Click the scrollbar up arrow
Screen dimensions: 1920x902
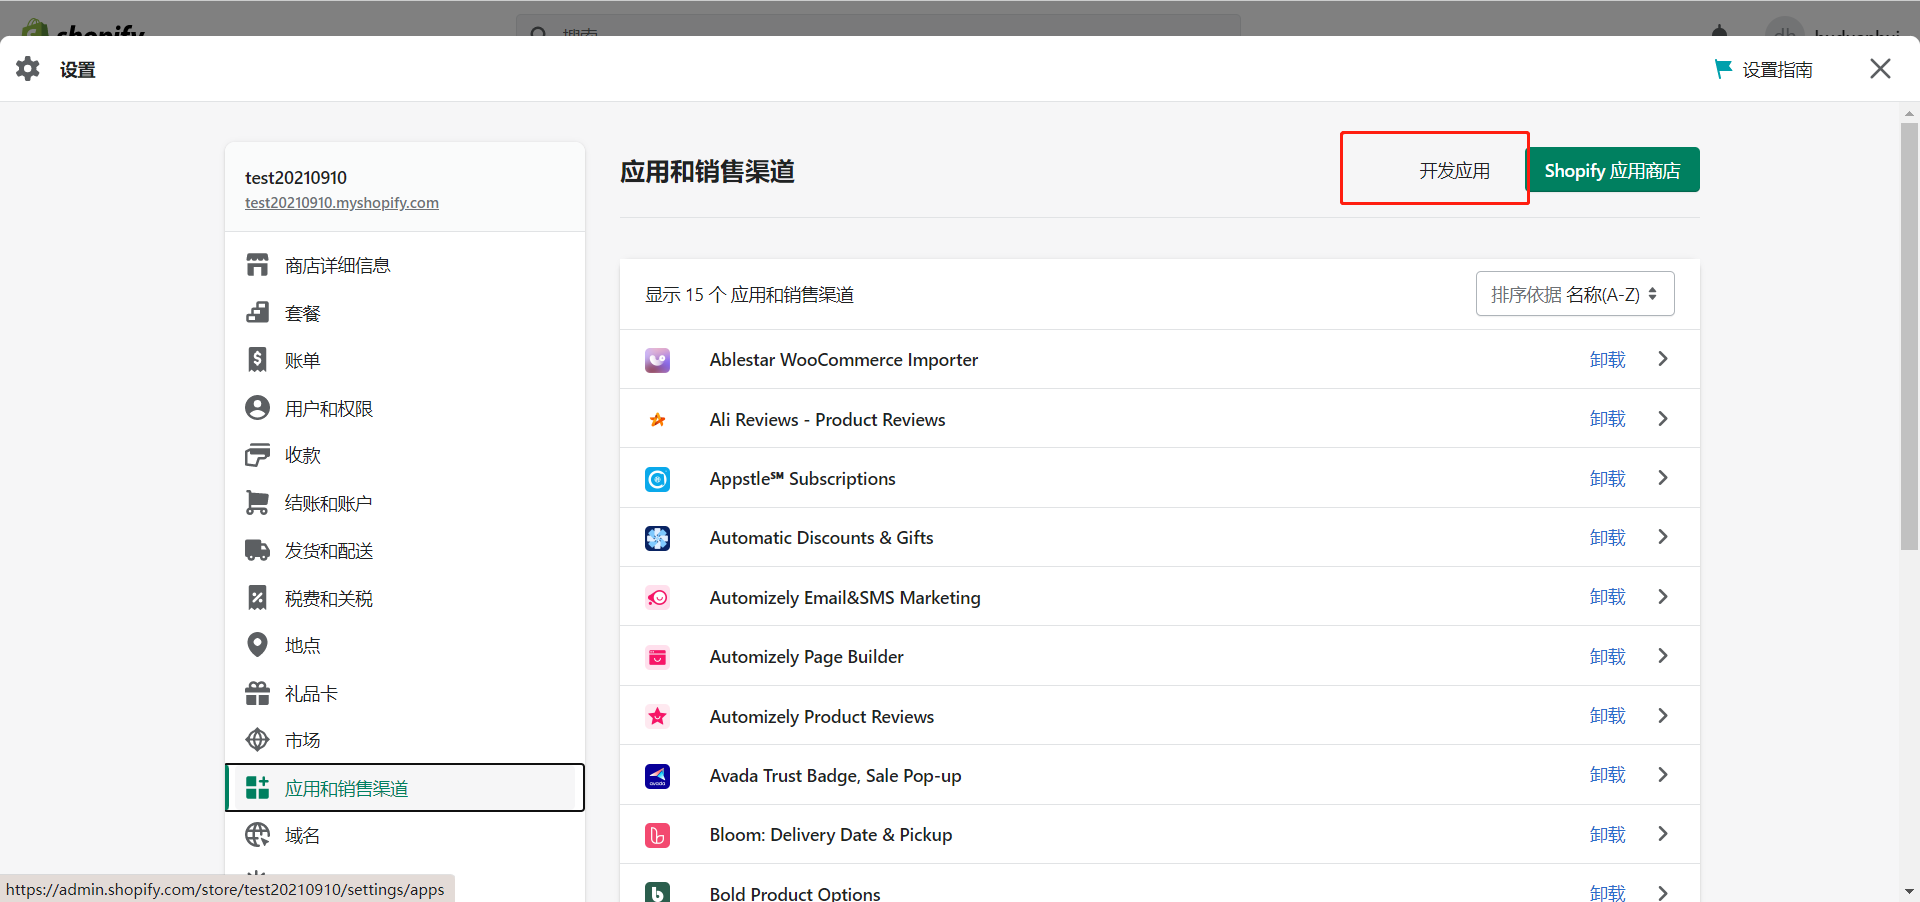pyautogui.click(x=1909, y=113)
